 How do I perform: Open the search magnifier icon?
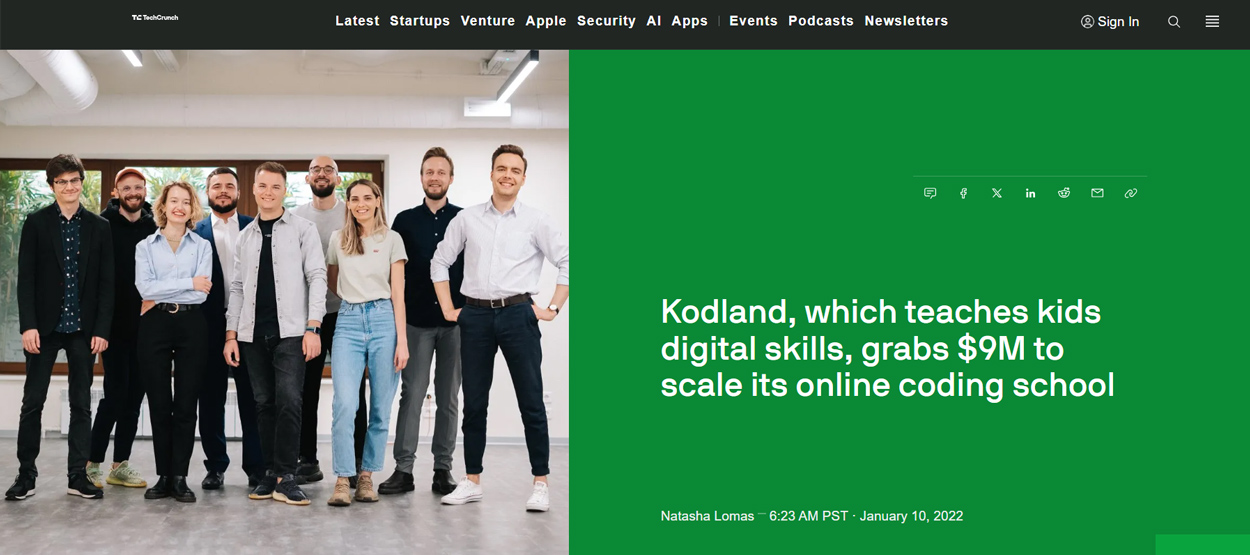click(x=1174, y=21)
